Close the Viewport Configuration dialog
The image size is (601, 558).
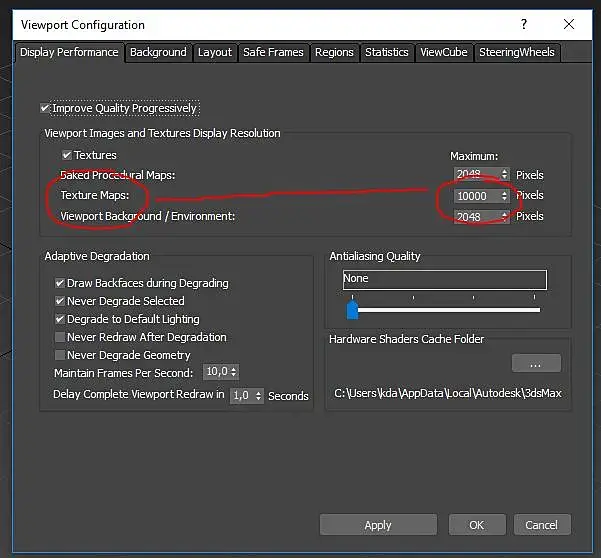569,24
